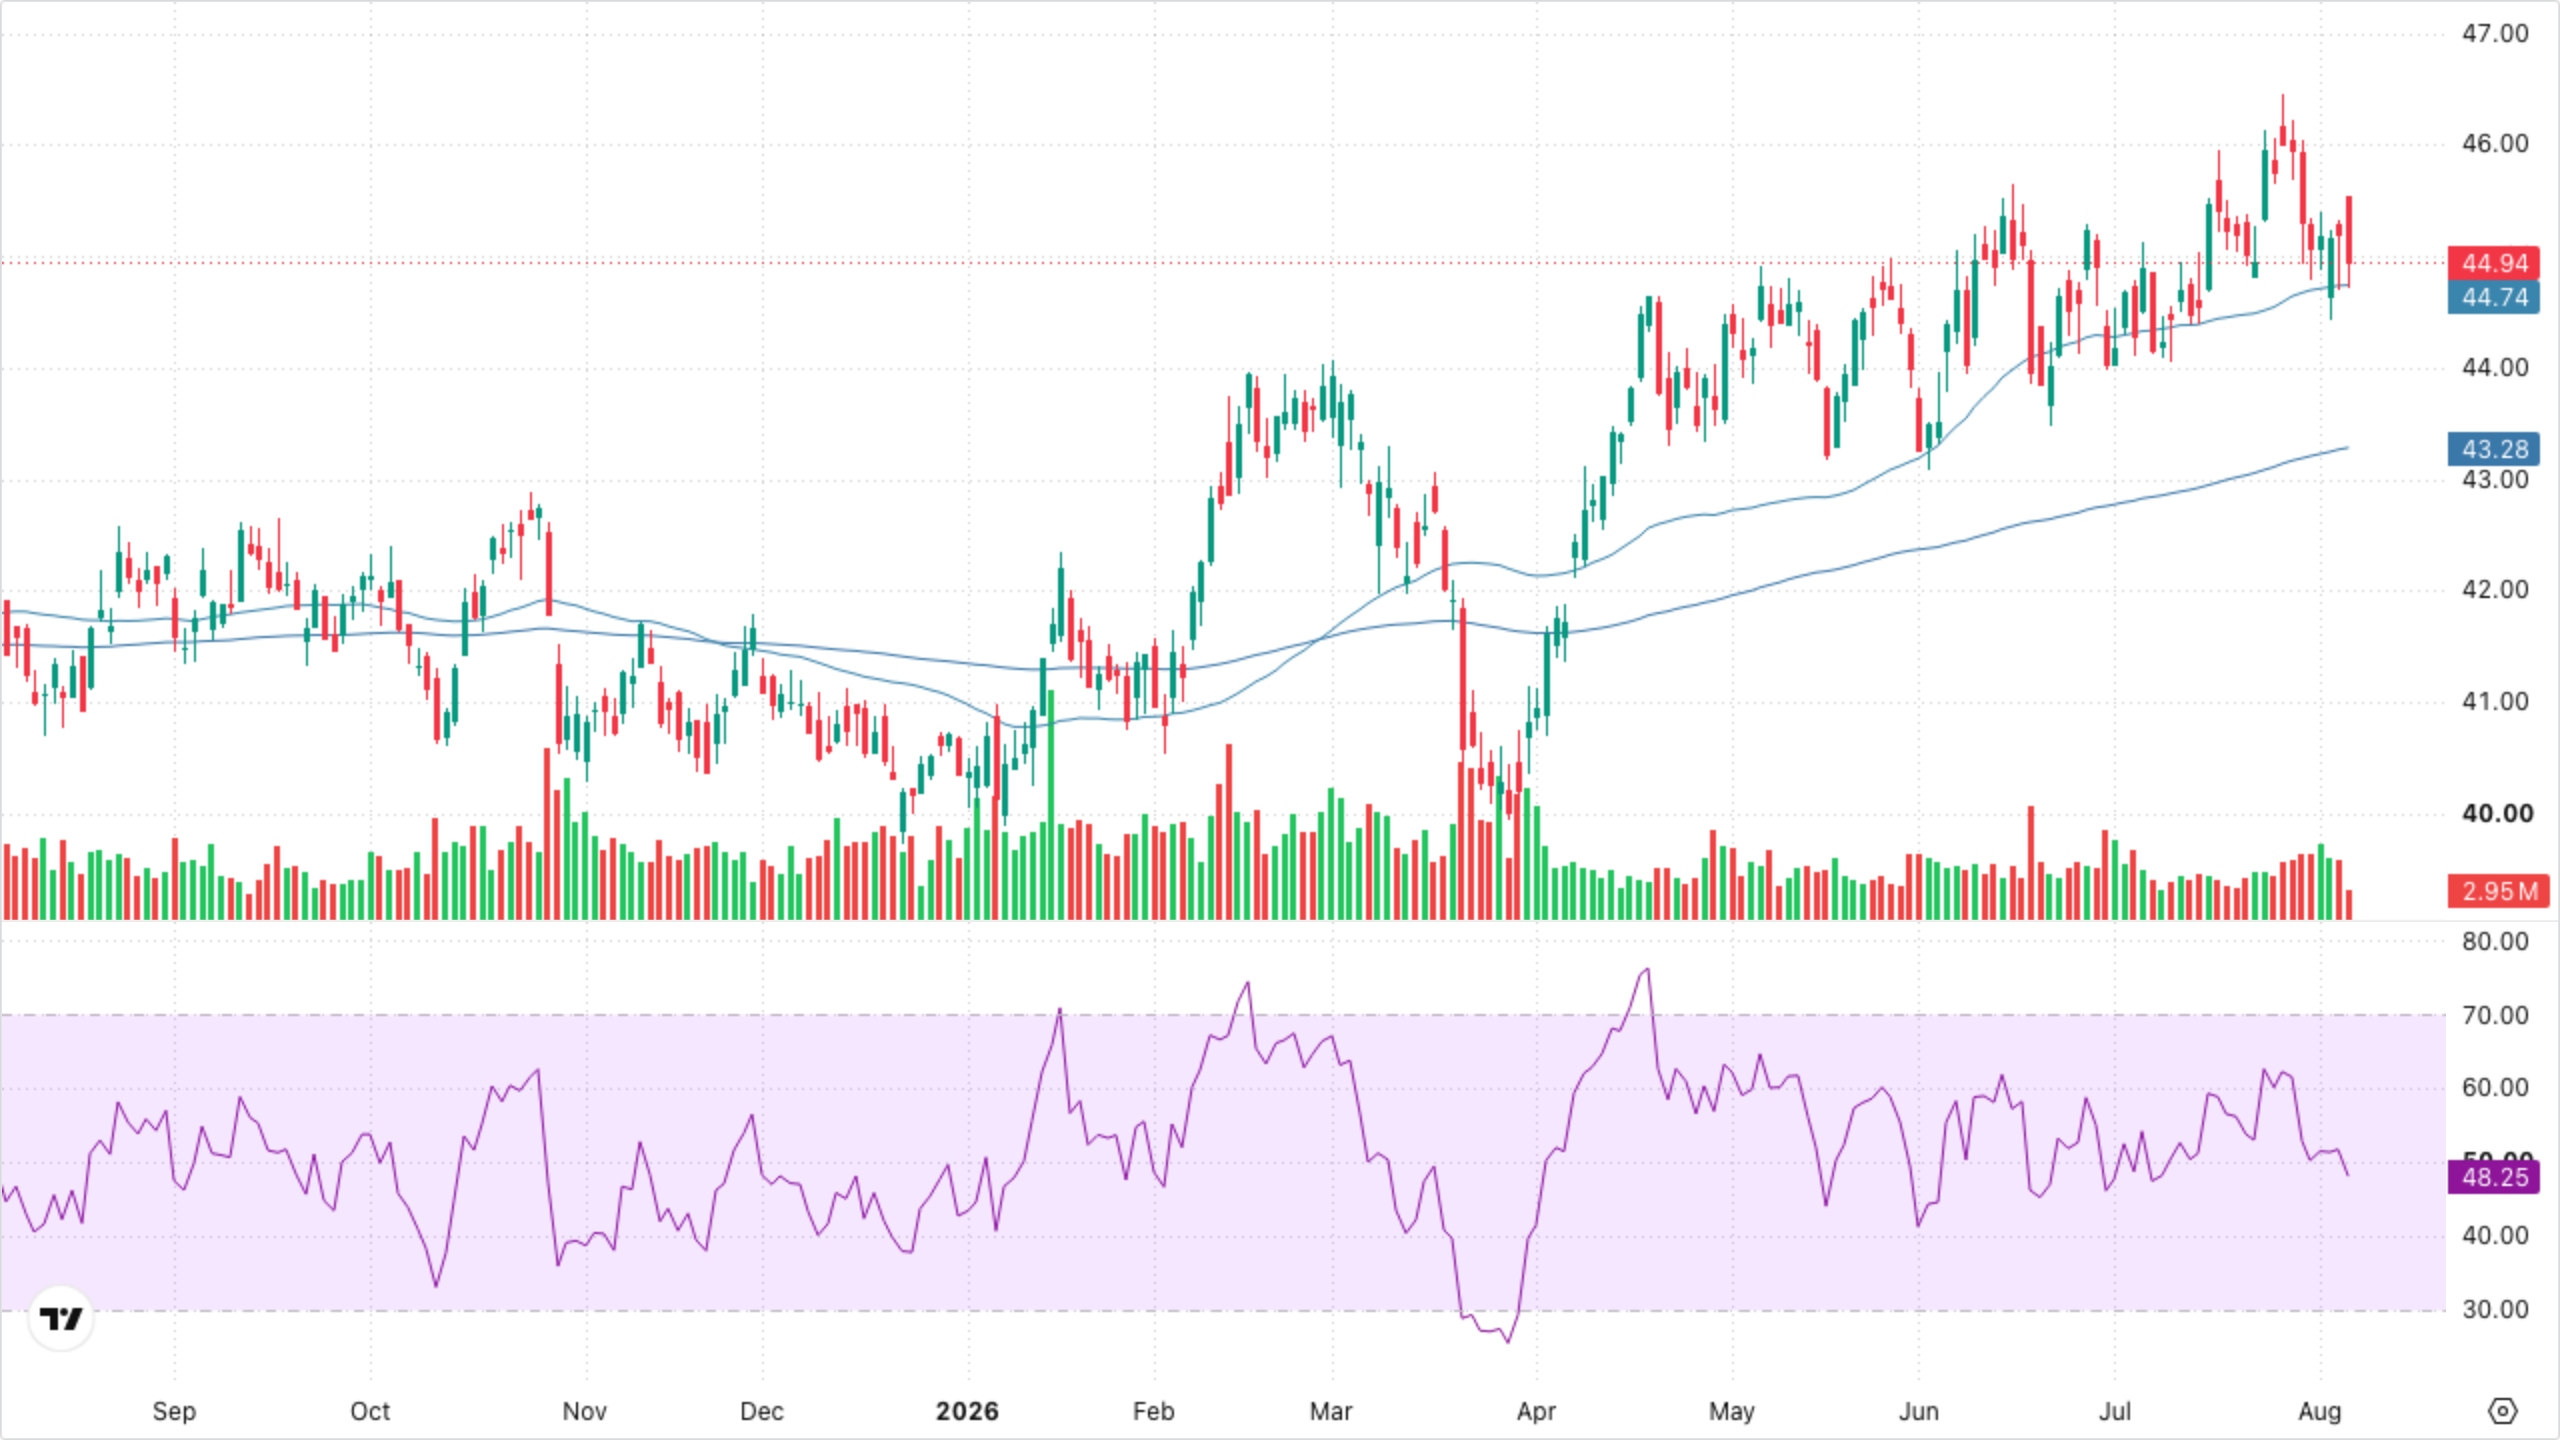This screenshot has width=2560, height=1440.
Task: Click the Jul label on time axis
Action: [x=2115, y=1411]
